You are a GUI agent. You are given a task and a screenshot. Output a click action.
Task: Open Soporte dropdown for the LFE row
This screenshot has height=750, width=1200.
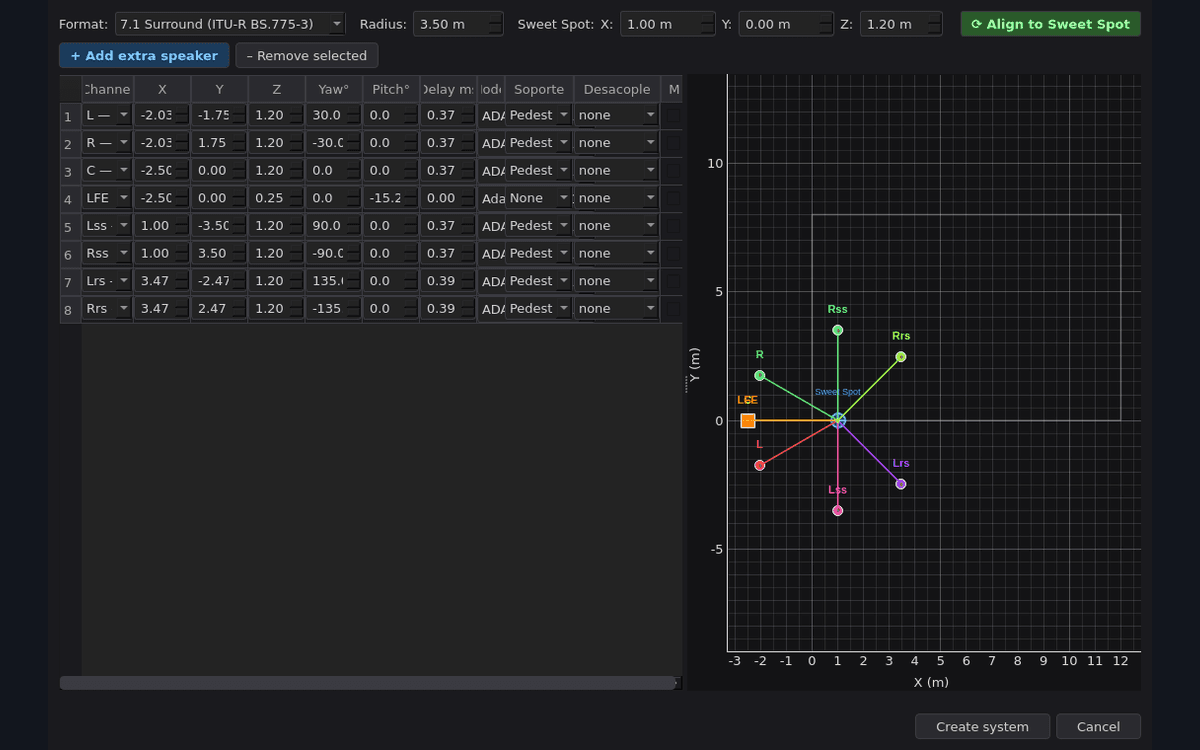[539, 199]
